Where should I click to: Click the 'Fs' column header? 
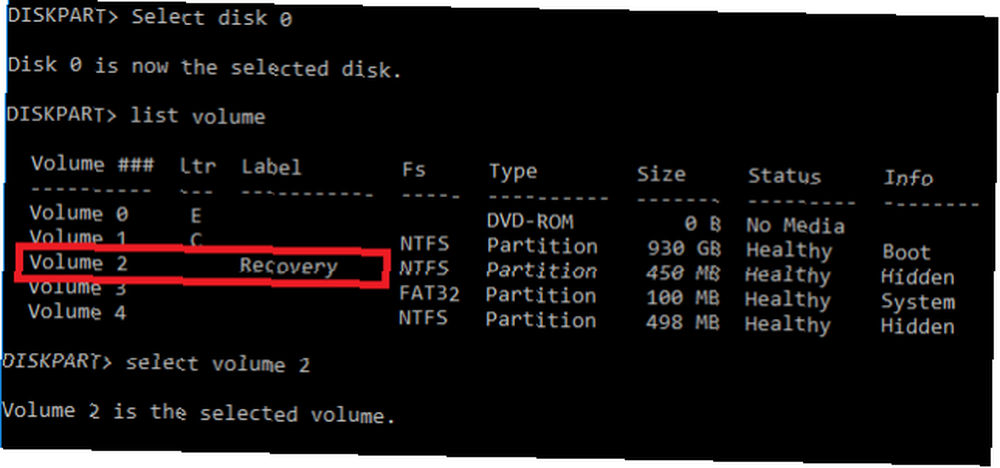[x=414, y=170]
